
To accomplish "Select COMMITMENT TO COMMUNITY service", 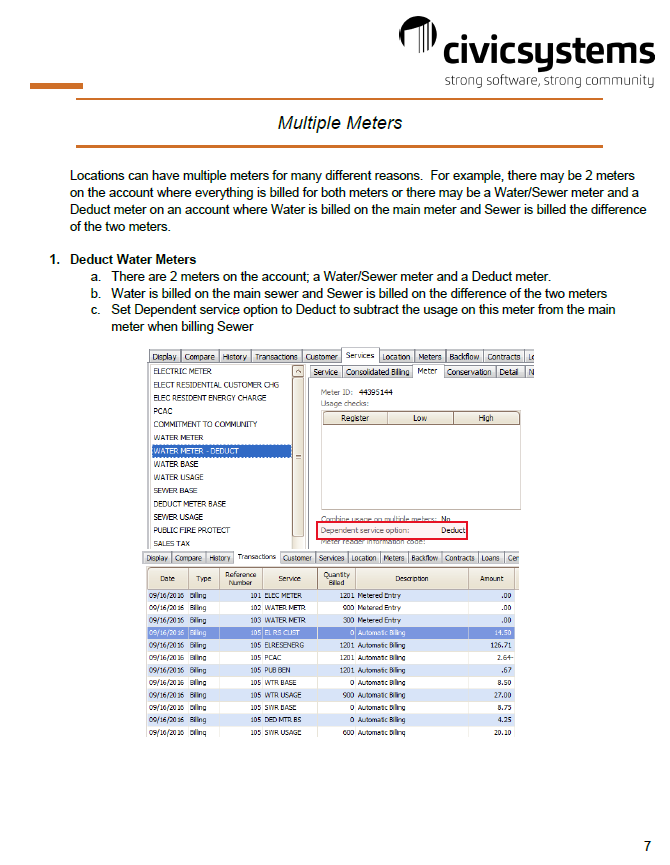I will point(205,424).
